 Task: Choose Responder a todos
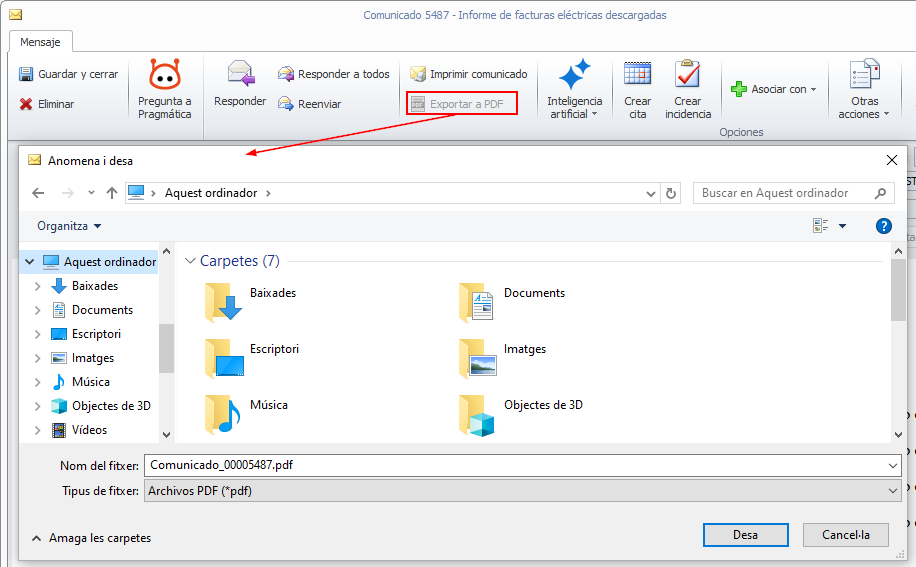[x=334, y=74]
